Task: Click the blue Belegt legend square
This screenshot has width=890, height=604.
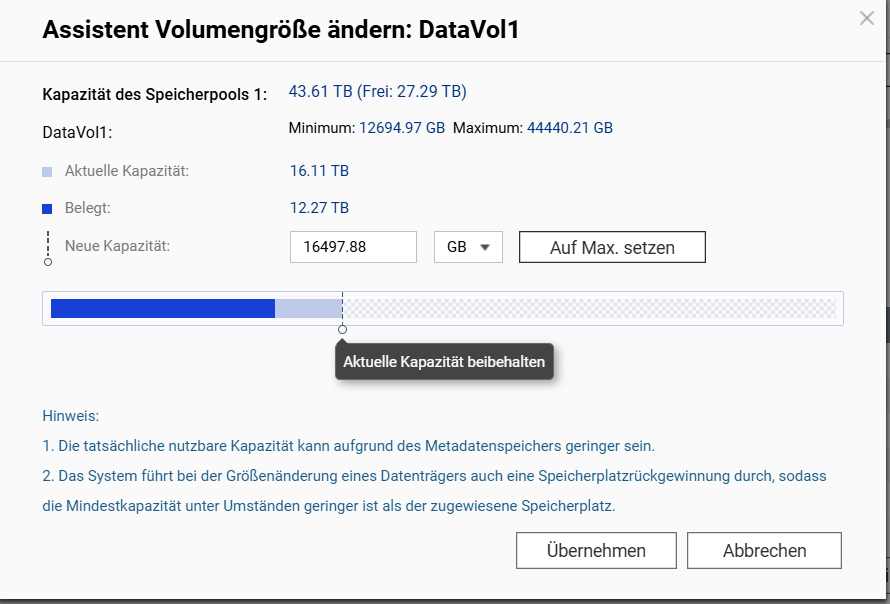Action: pos(47,209)
